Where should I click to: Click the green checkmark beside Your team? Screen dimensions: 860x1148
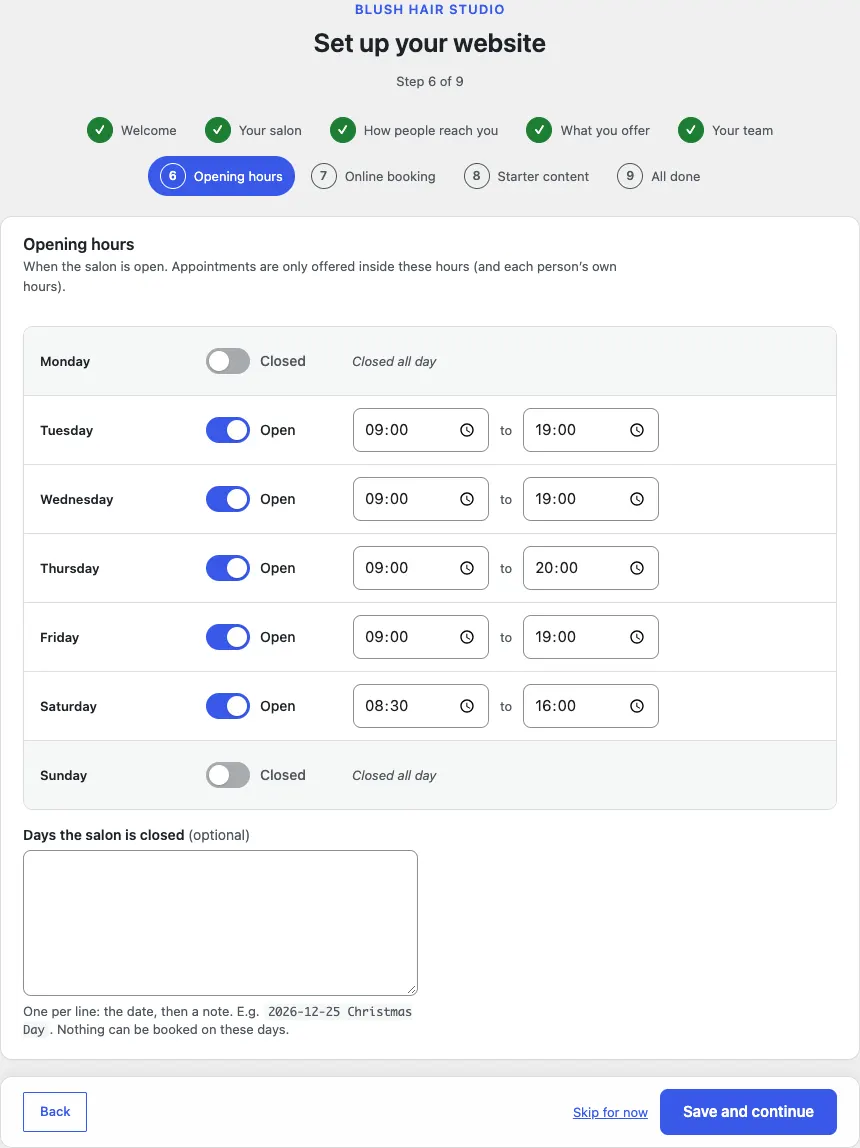click(x=691, y=130)
